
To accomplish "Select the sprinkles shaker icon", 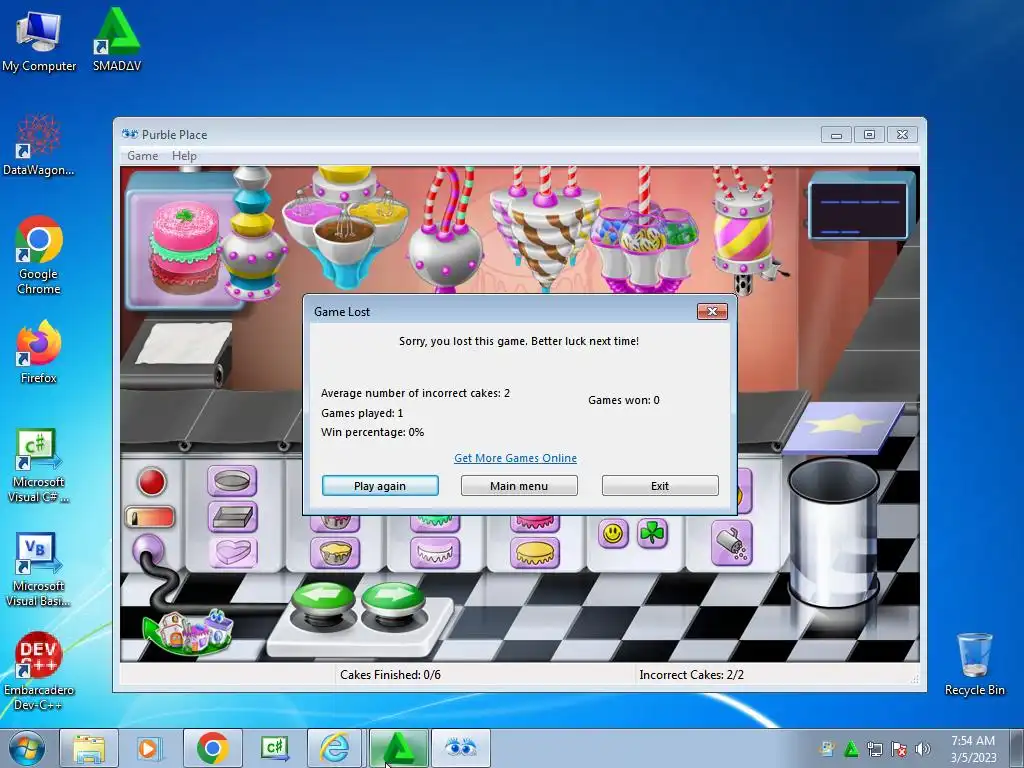I will point(731,543).
